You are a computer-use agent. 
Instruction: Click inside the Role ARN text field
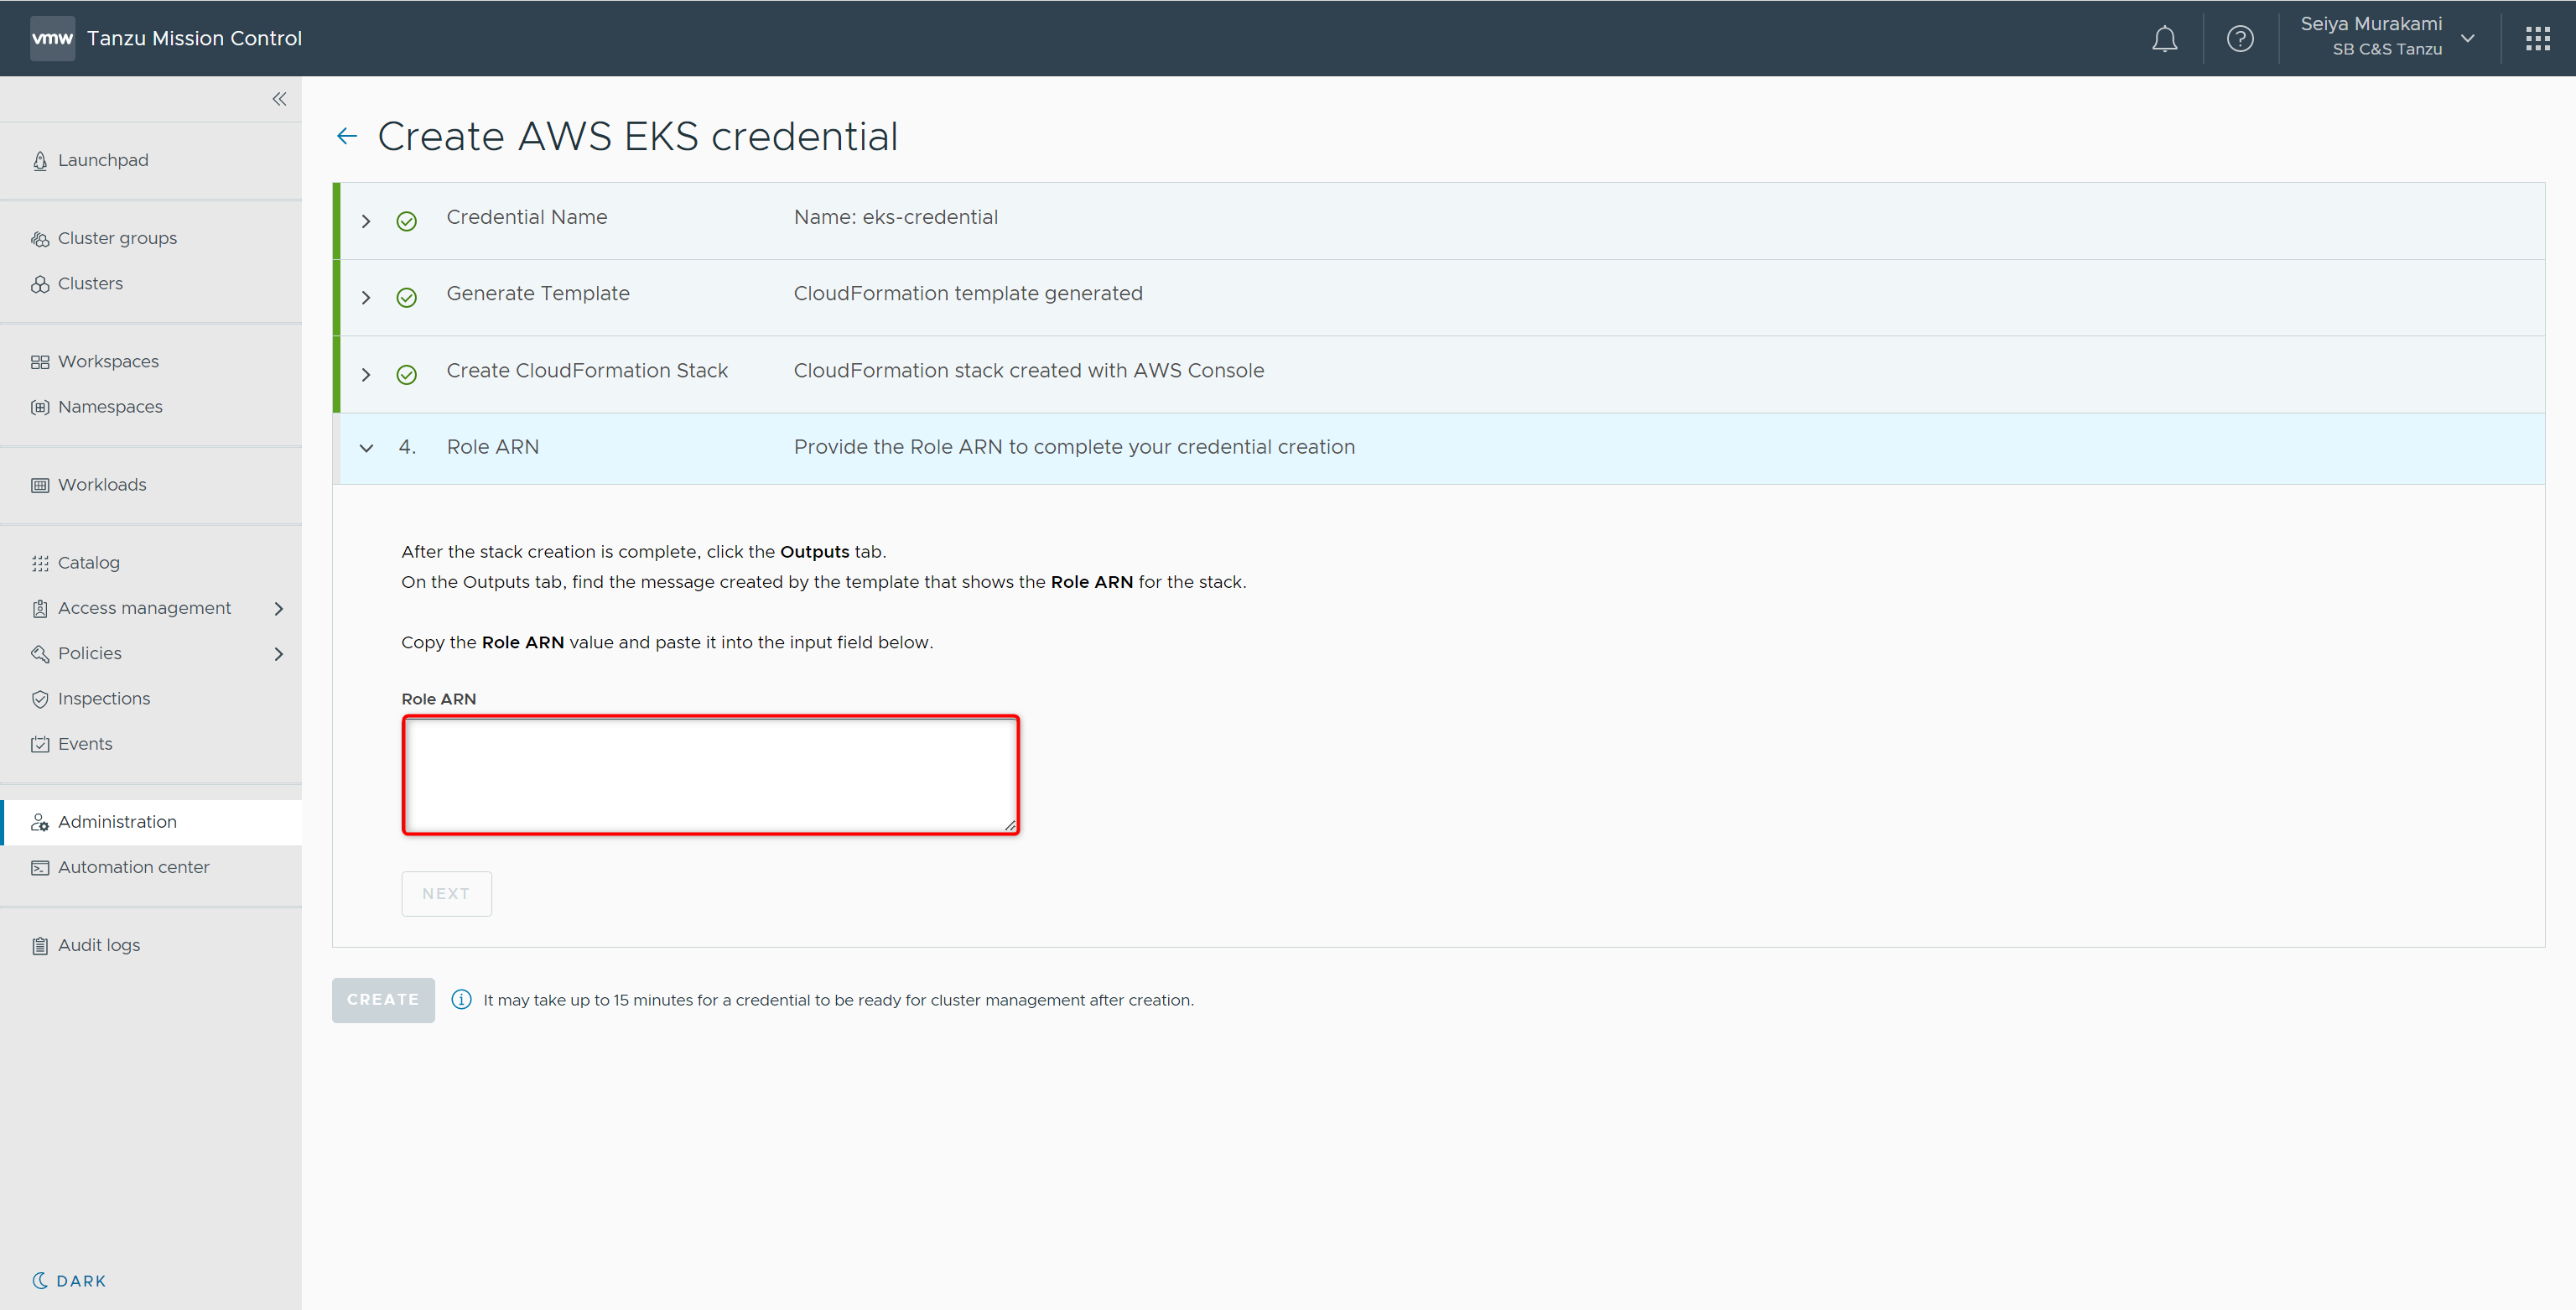point(710,775)
